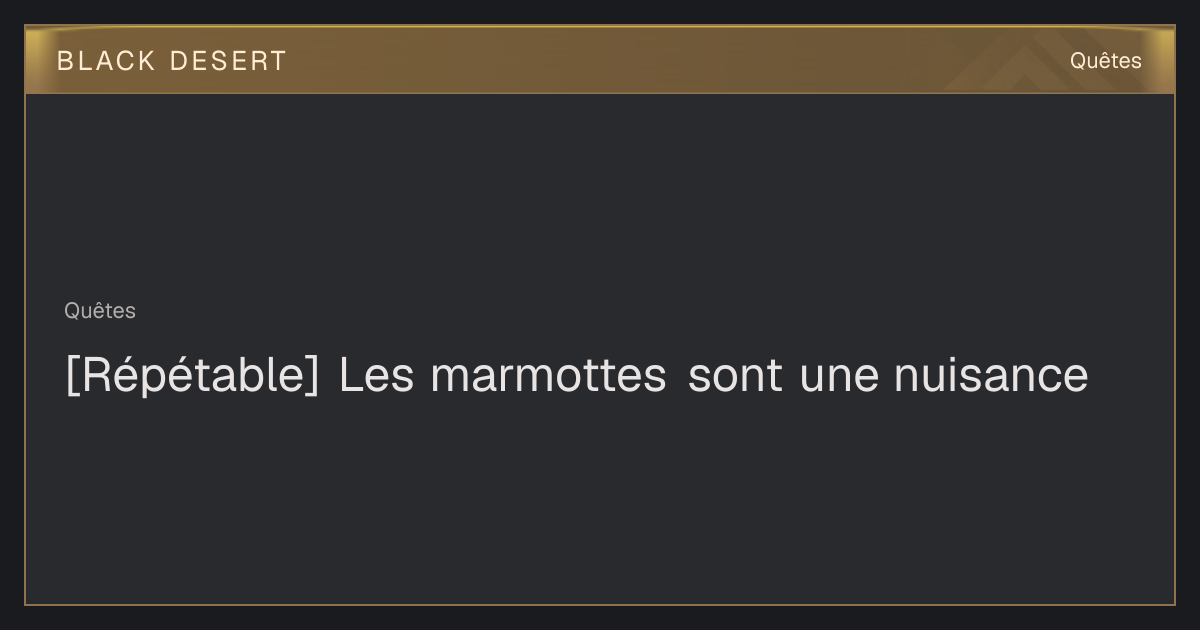Screen dimensions: 1200x630
Task: Click the gold highlight at header's left edge
Action: tap(34, 60)
